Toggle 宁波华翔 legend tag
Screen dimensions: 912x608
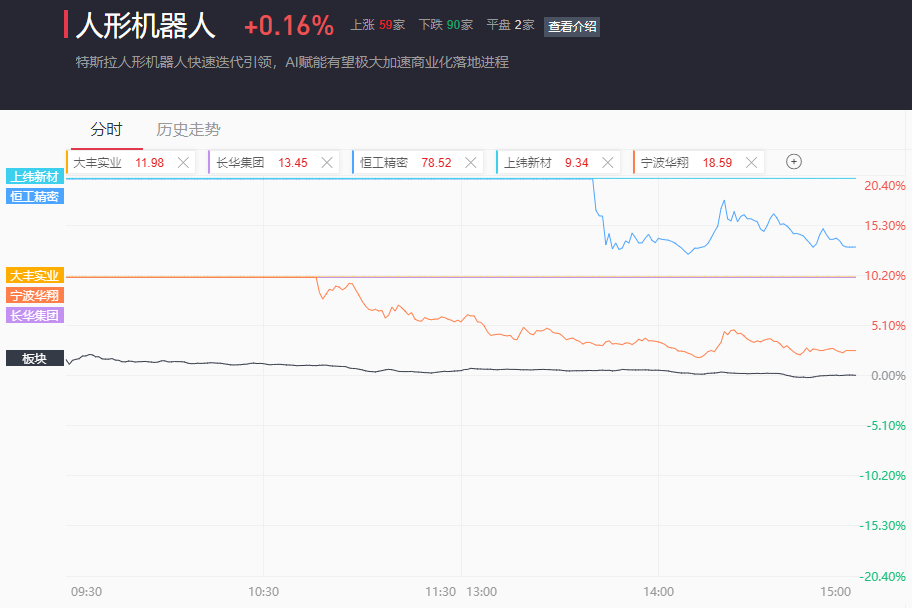[35, 295]
